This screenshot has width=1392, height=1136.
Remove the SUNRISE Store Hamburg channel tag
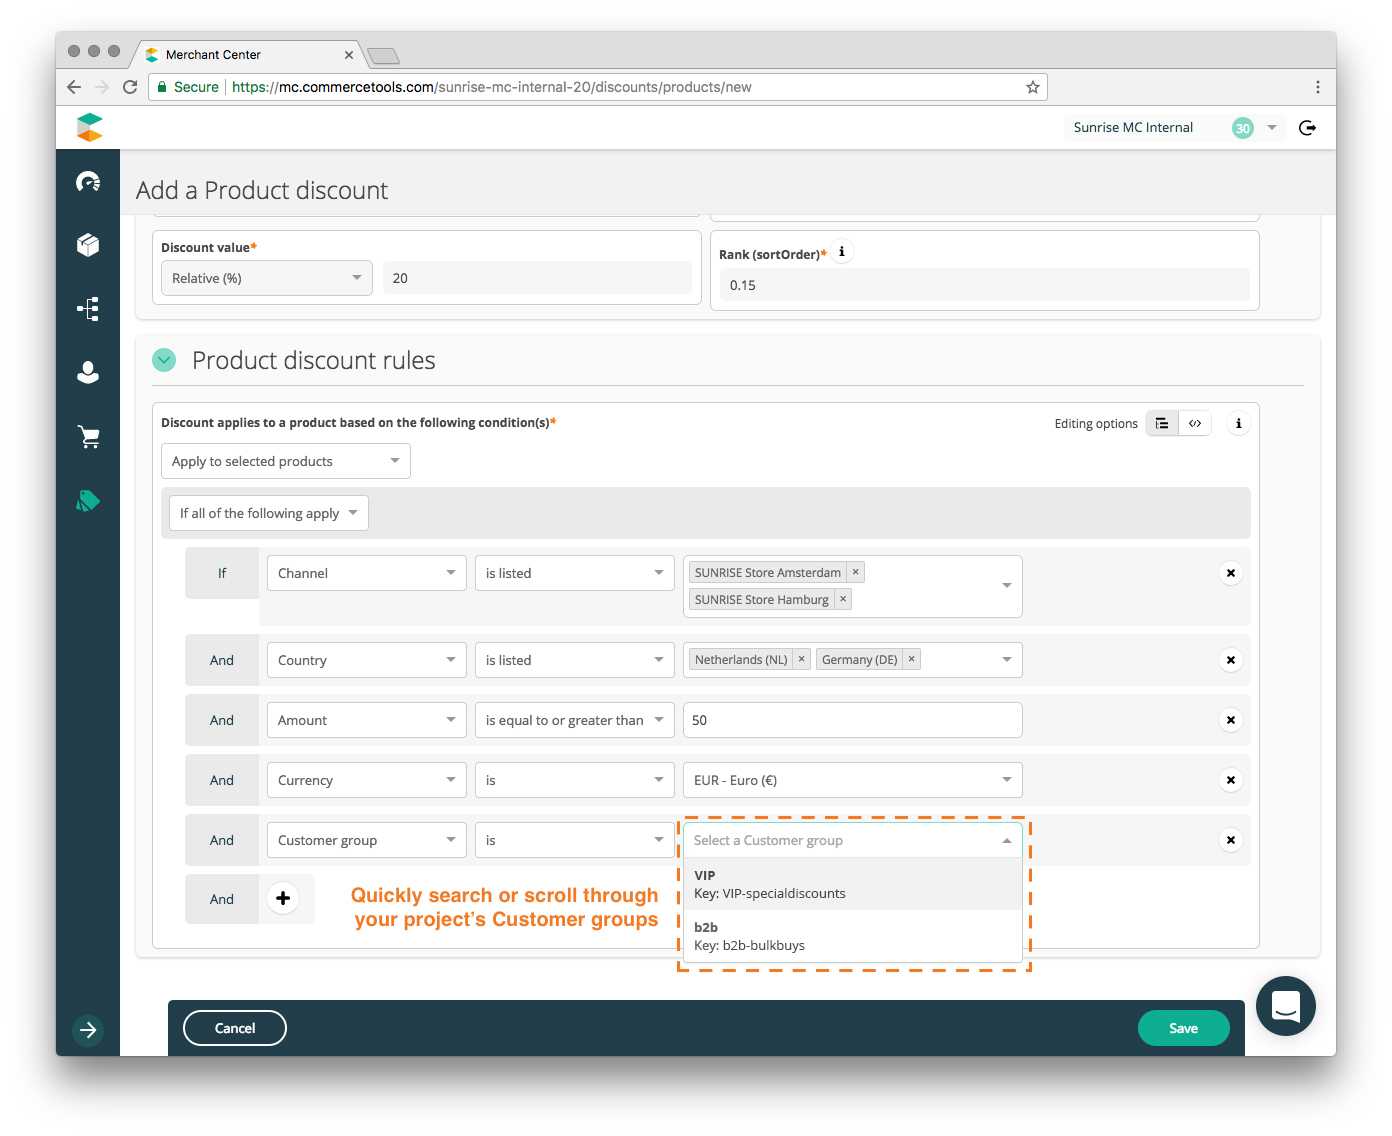[843, 599]
